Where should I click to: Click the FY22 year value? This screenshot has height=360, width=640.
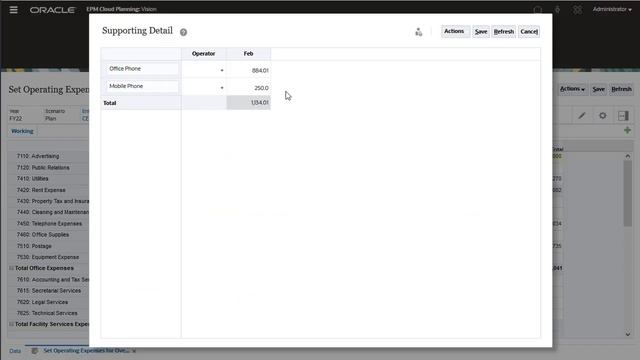(x=16, y=119)
